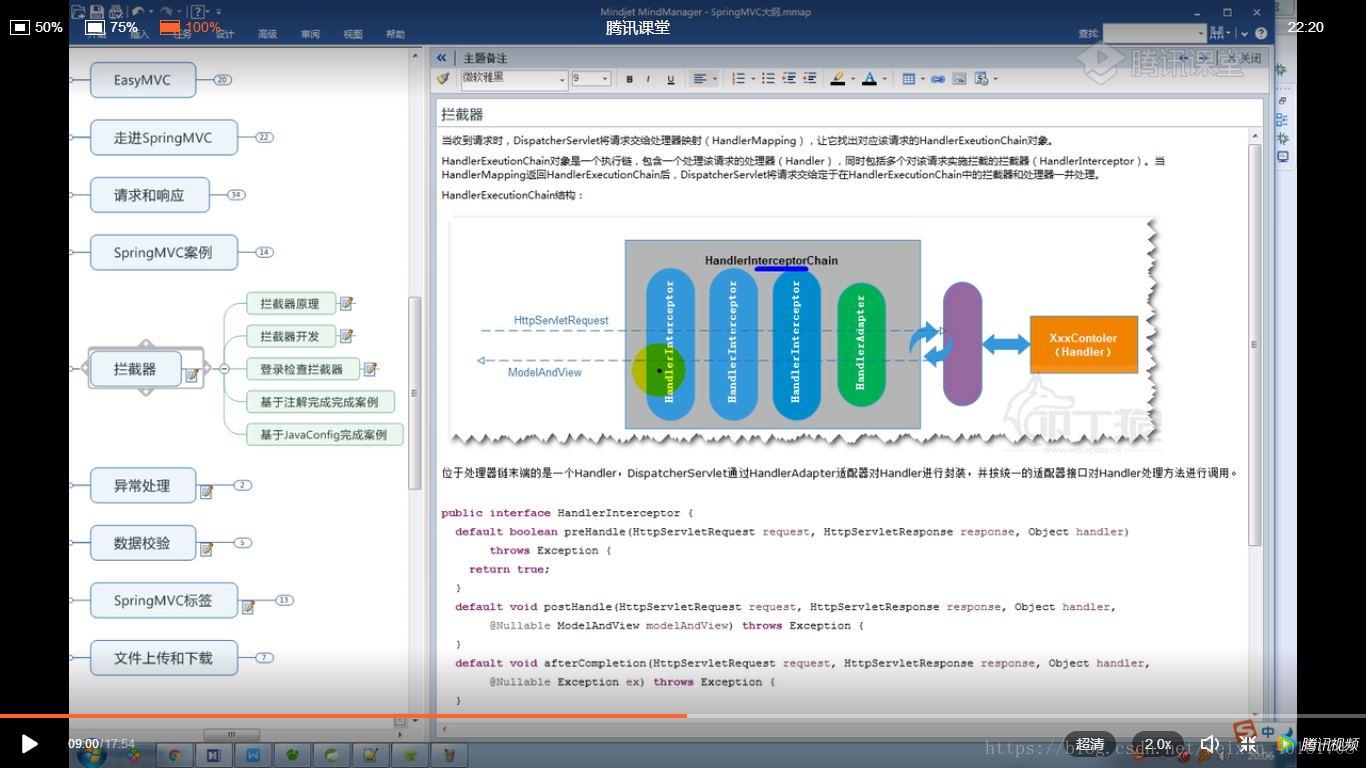Open the 微软雅黑 font dropdown
Viewport: 1366px width, 768px height.
[x=514, y=78]
